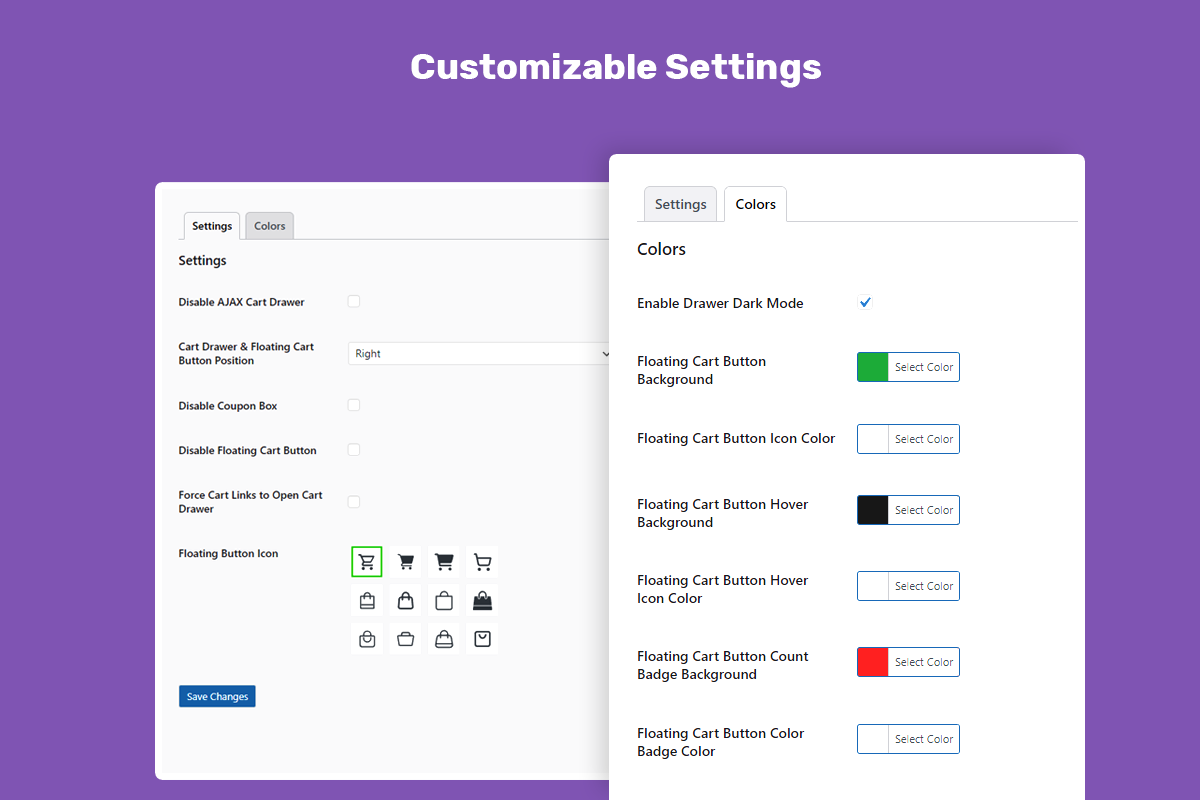The image size is (1200, 800).
Task: Choose the basket-shaped tote icon
Action: click(x=405, y=638)
